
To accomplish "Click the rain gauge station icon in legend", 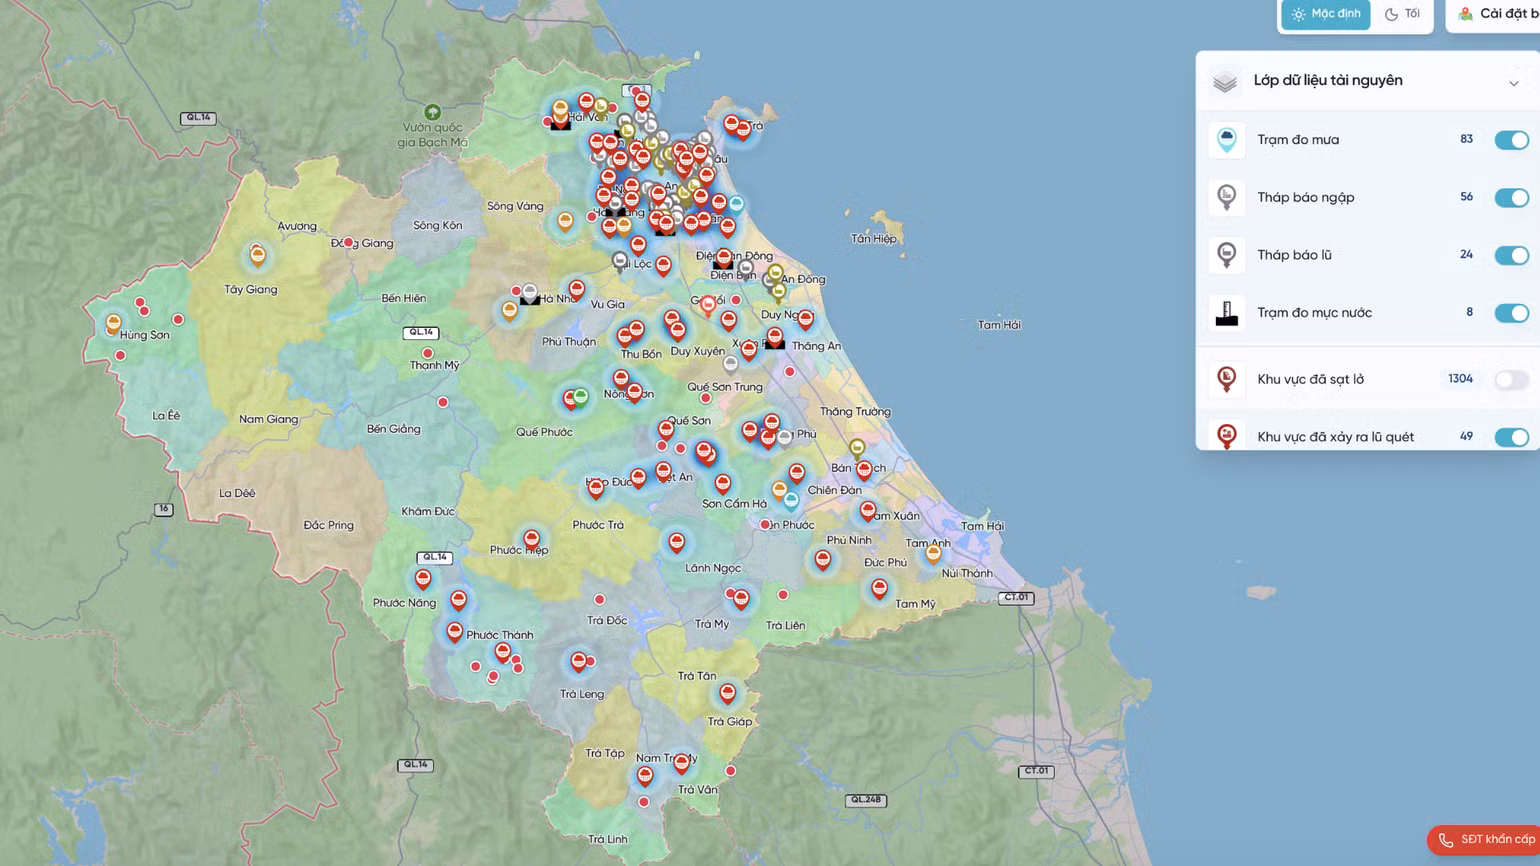I will (1227, 140).
